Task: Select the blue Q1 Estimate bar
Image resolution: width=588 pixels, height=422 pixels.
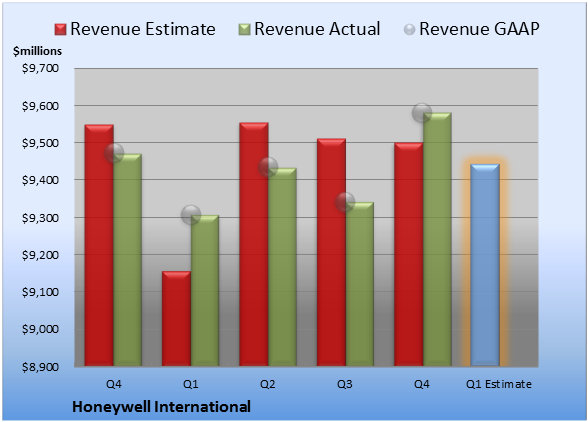Action: (x=485, y=265)
